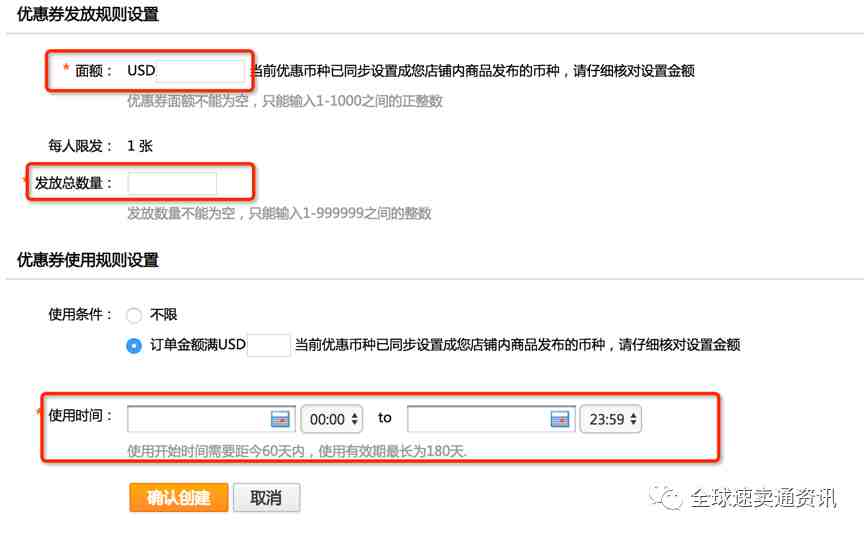Select the 订单金额满USD radio option
This screenshot has height=535, width=864.
134,345
